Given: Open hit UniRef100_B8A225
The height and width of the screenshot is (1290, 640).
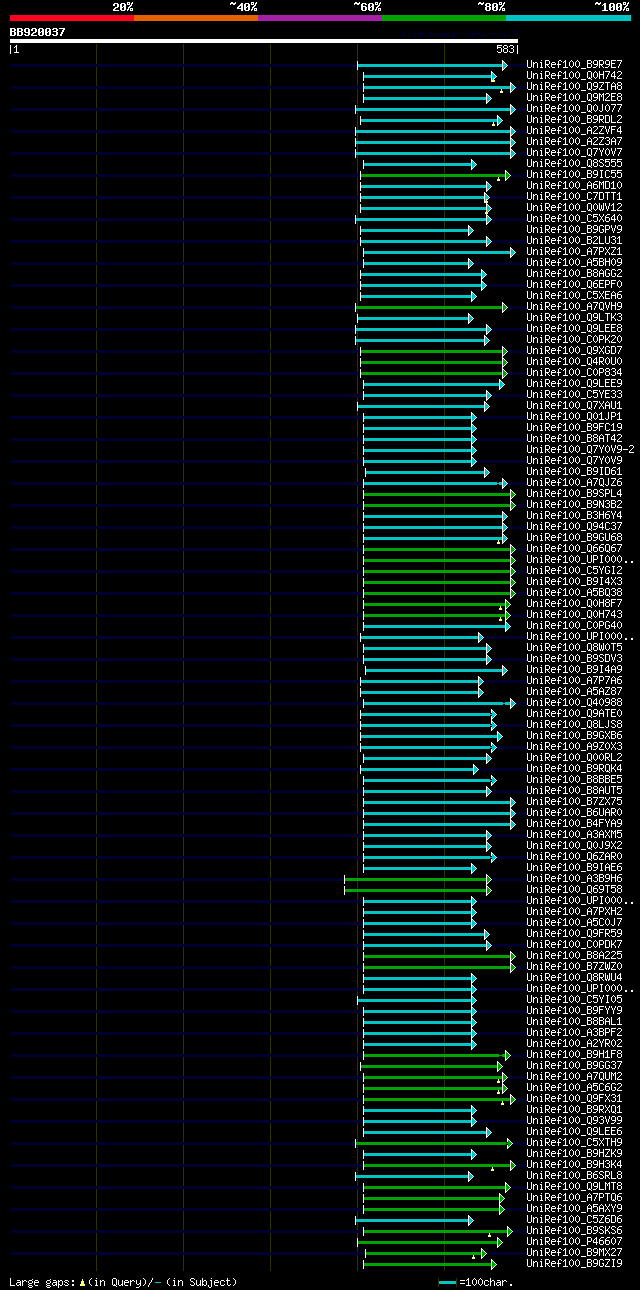Looking at the screenshot, I should tap(574, 955).
